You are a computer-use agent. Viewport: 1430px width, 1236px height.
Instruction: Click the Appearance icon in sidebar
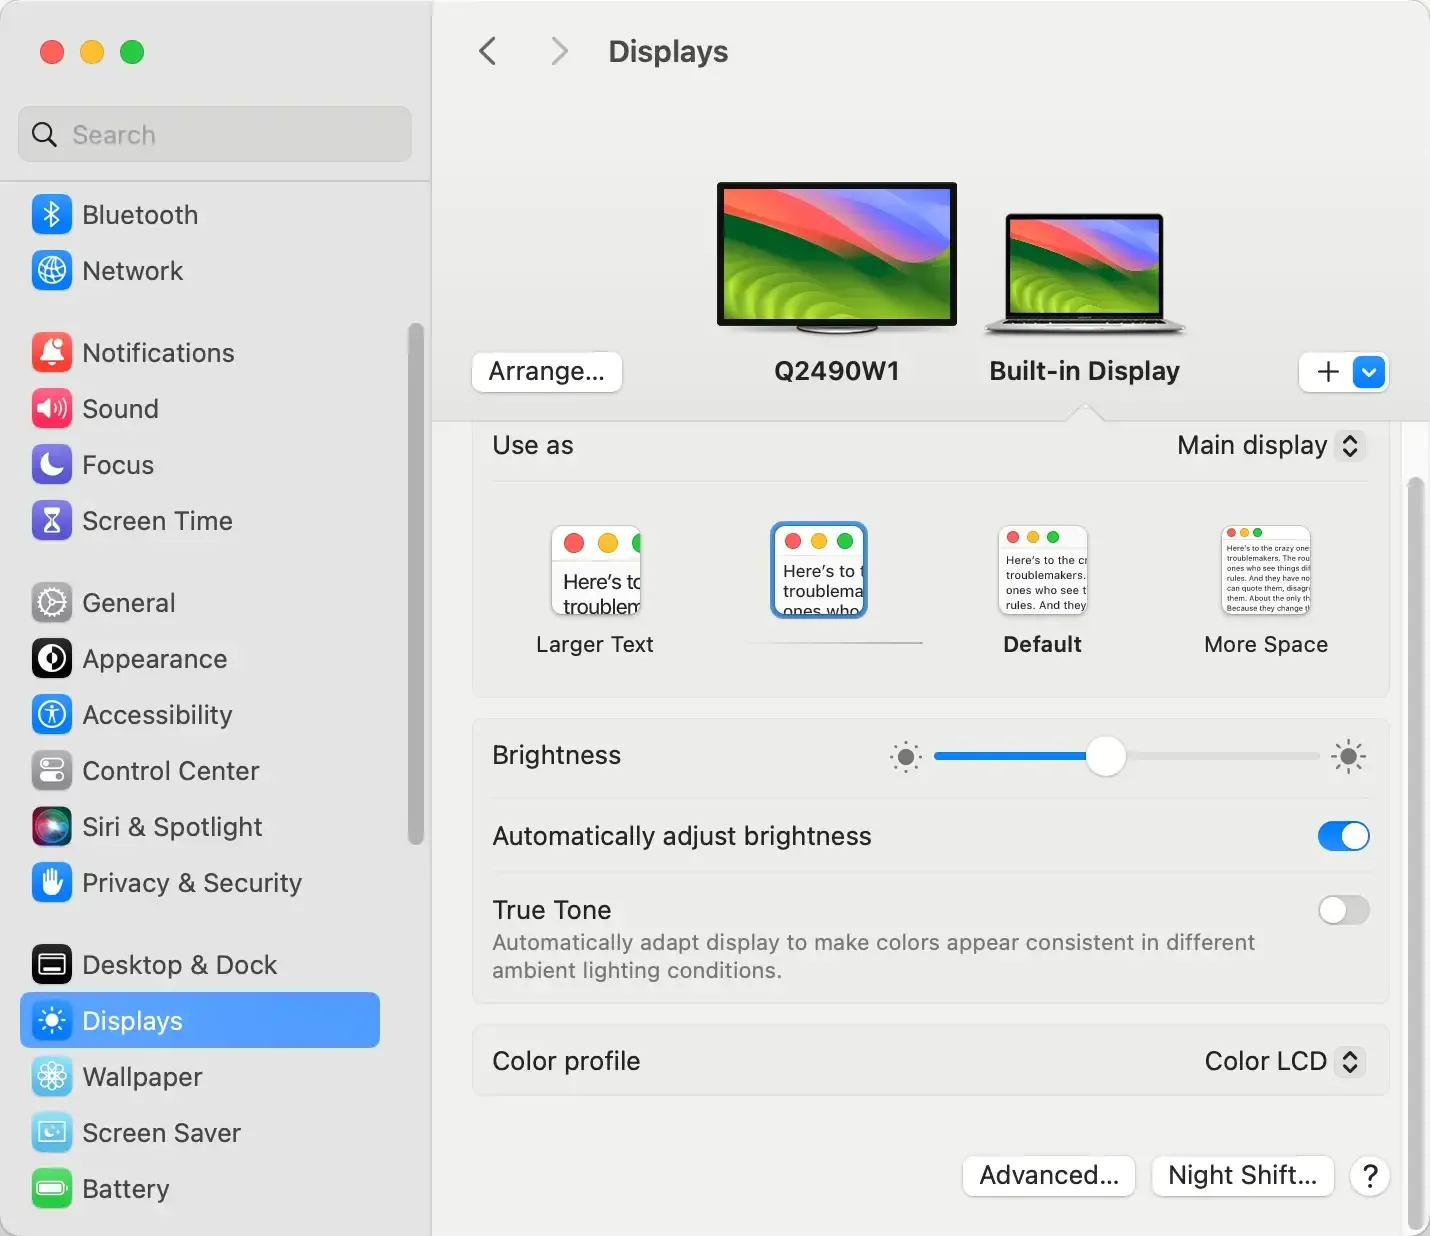click(52, 658)
